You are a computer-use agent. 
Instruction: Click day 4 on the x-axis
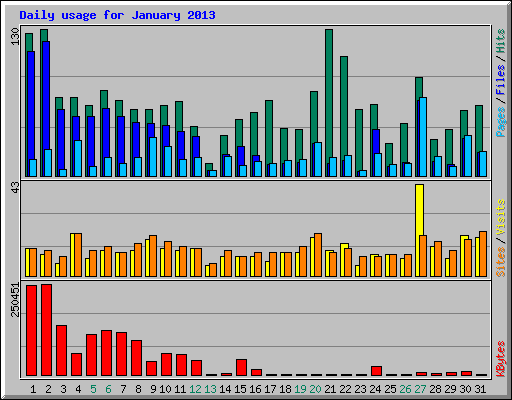(x=78, y=389)
